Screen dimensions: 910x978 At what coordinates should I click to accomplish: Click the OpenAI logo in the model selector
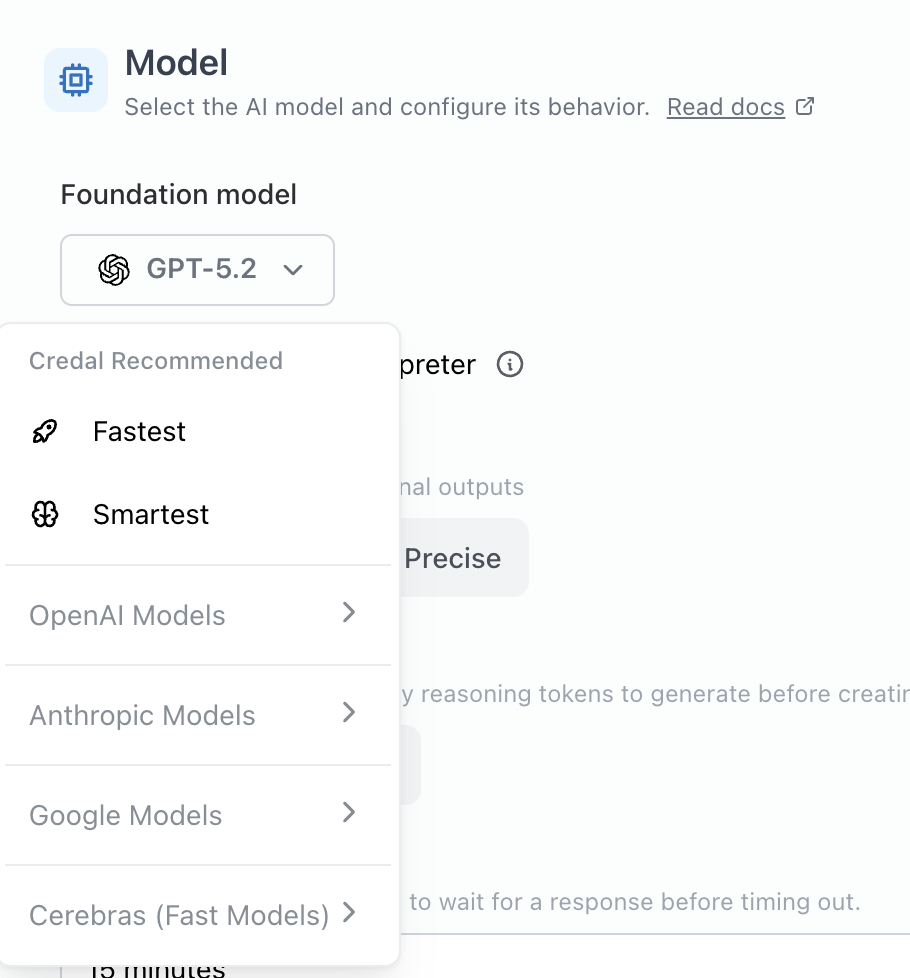pyautogui.click(x=114, y=270)
